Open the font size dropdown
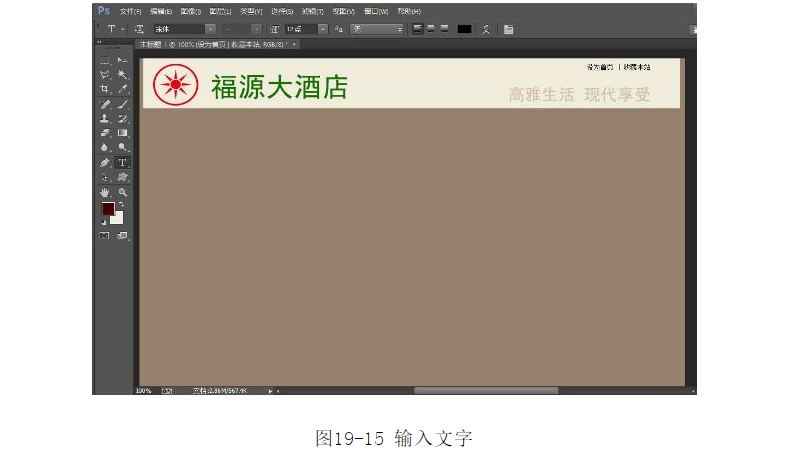Screen dimensions: 796x464 tap(323, 29)
